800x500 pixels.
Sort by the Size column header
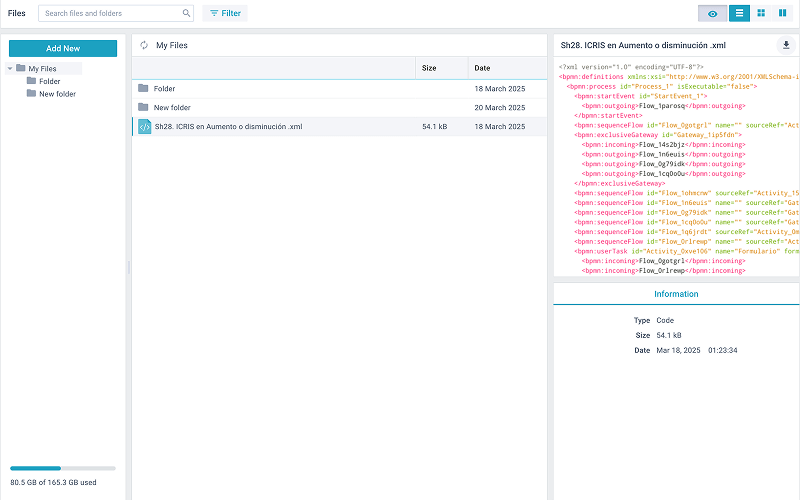point(441,68)
